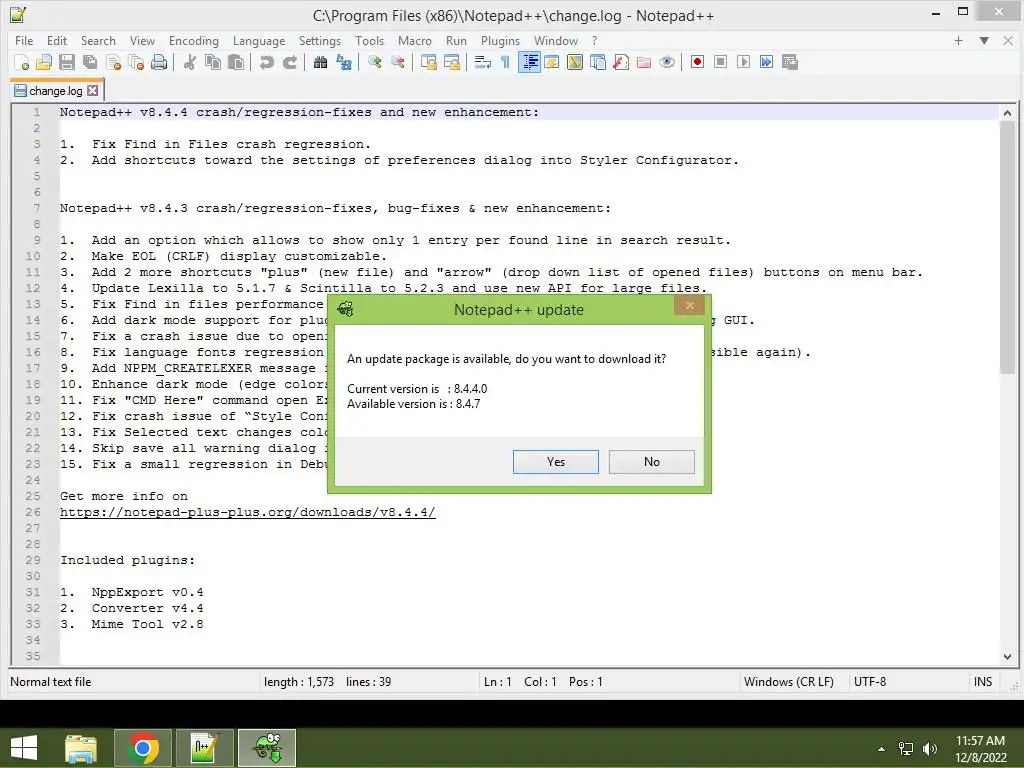Image resolution: width=1024 pixels, height=768 pixels.
Task: Open Find with the binoculars icon
Action: tap(320, 62)
